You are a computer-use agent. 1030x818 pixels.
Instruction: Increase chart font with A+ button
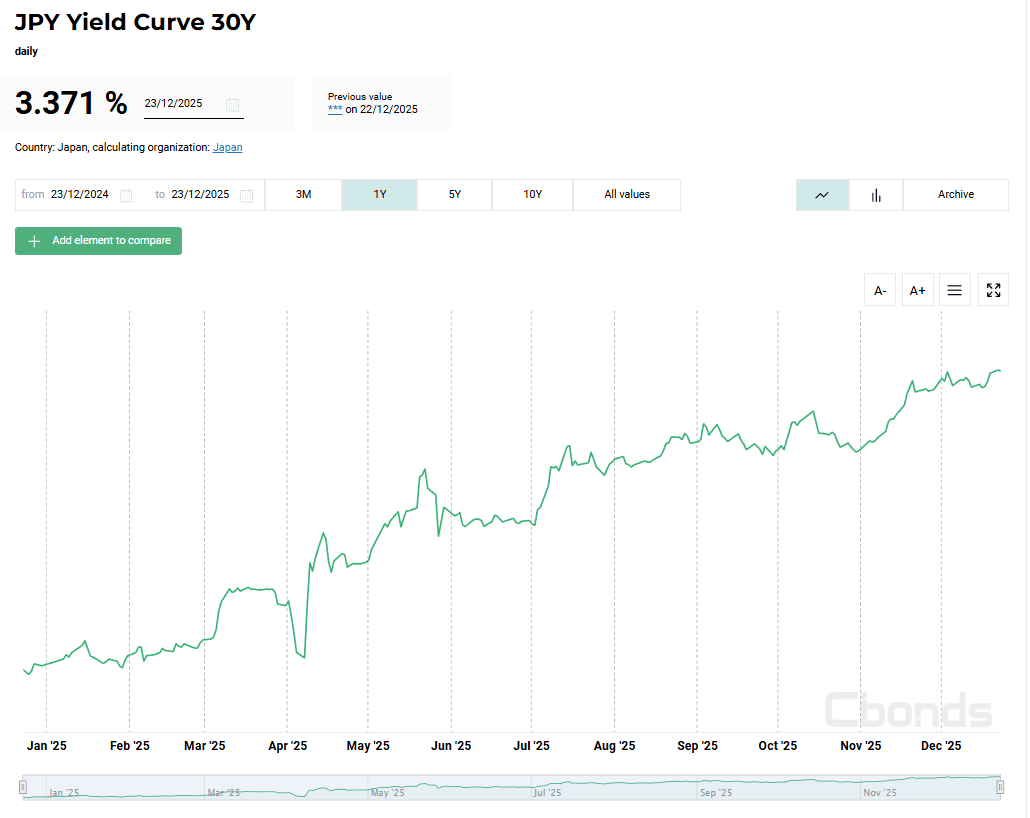click(x=918, y=290)
